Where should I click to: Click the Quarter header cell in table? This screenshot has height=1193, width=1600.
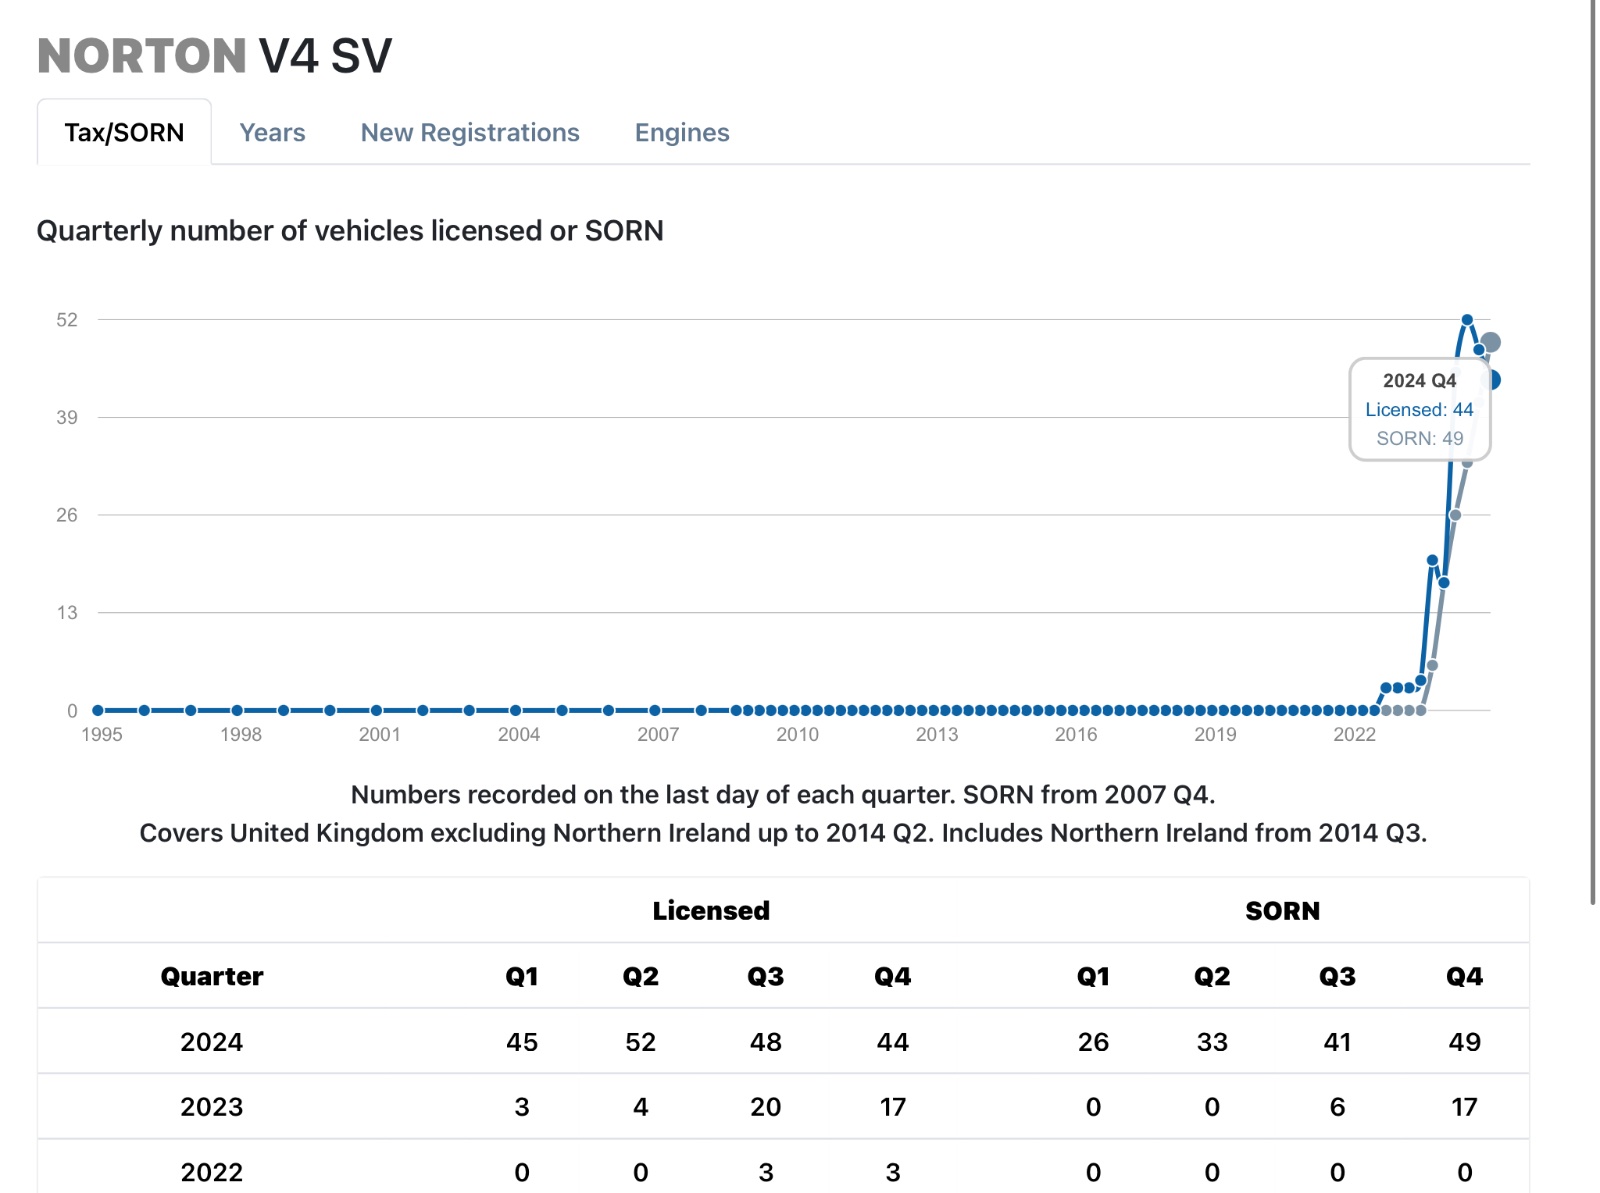[212, 976]
